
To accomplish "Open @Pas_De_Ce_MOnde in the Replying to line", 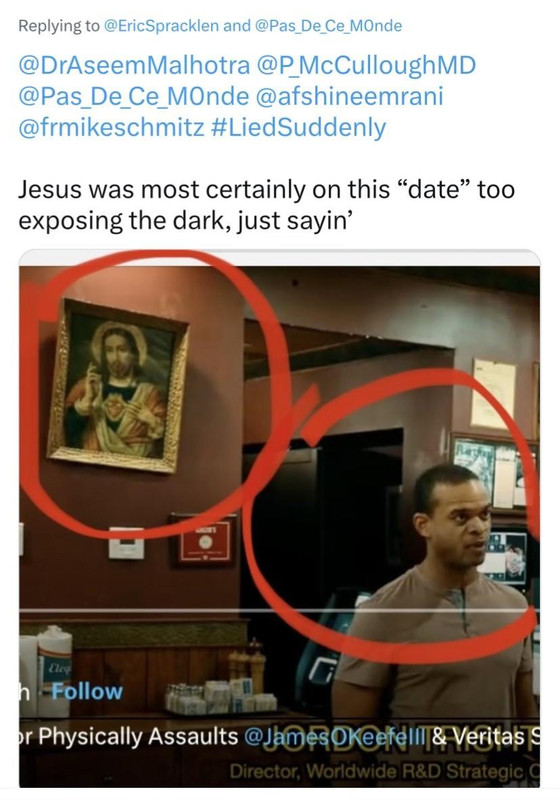I will coord(327,26).
